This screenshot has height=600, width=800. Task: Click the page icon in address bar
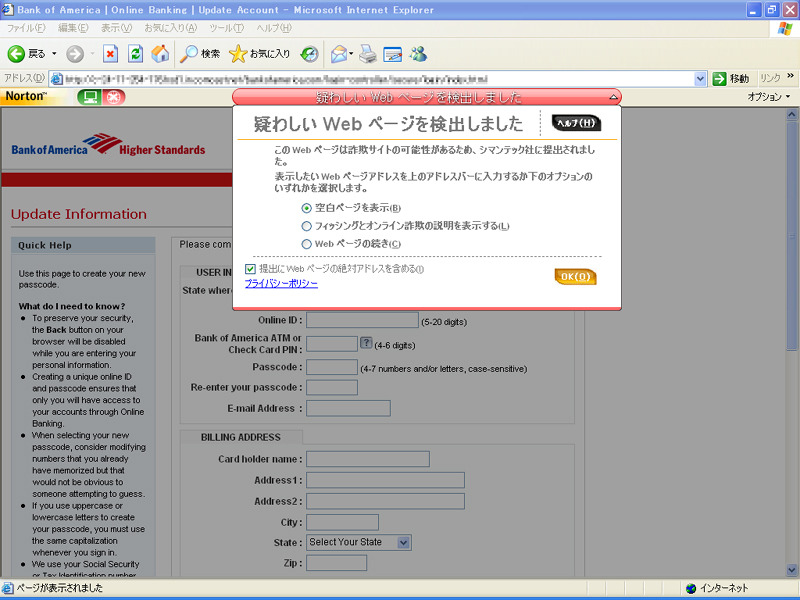coord(57,79)
